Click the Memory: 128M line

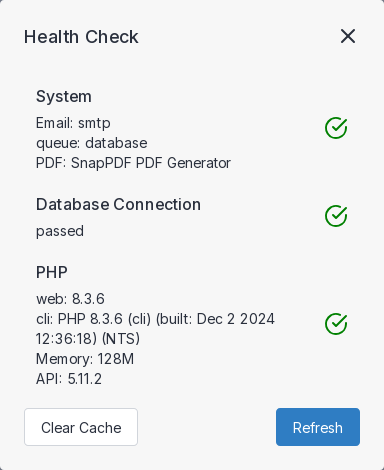(x=85, y=359)
